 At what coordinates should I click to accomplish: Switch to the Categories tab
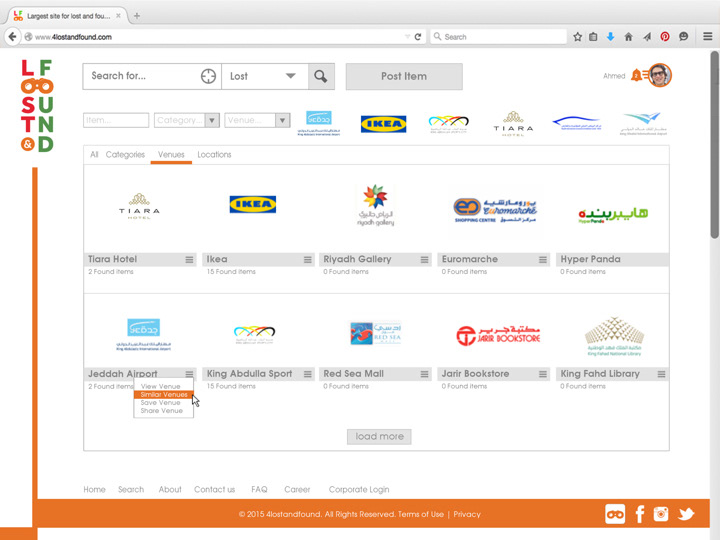click(x=125, y=155)
